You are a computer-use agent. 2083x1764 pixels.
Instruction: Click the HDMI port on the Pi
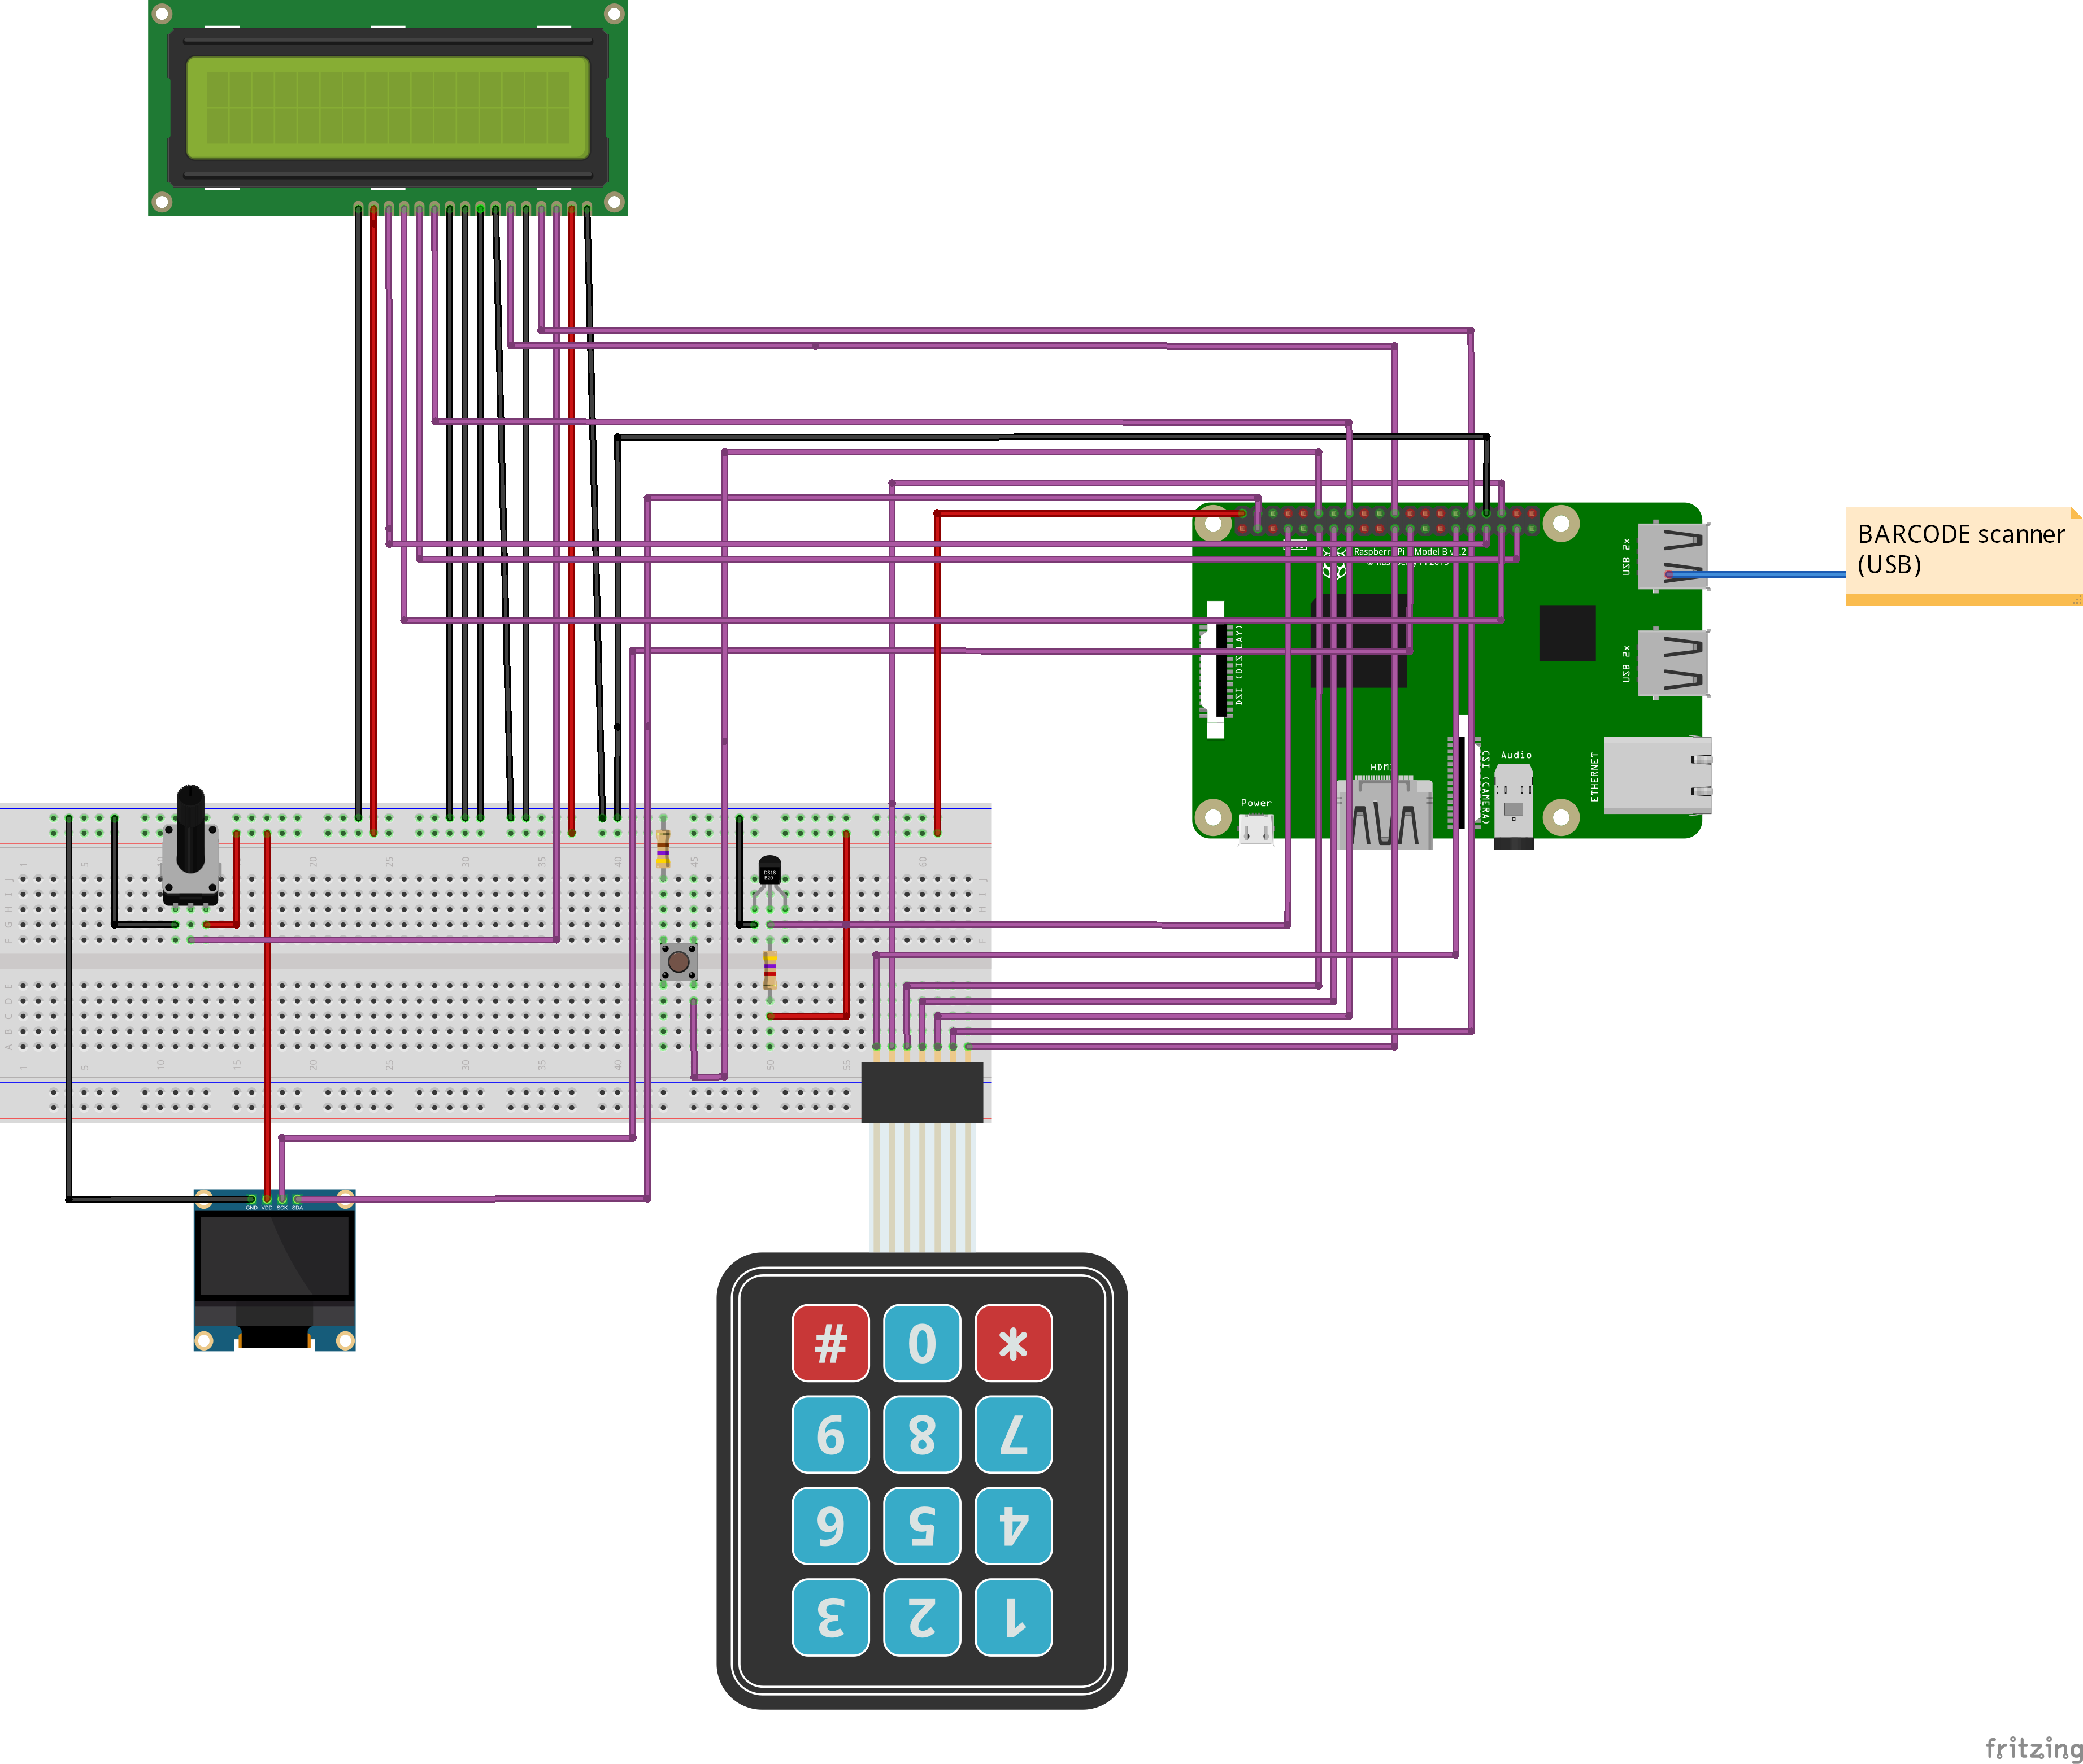[x=1385, y=814]
